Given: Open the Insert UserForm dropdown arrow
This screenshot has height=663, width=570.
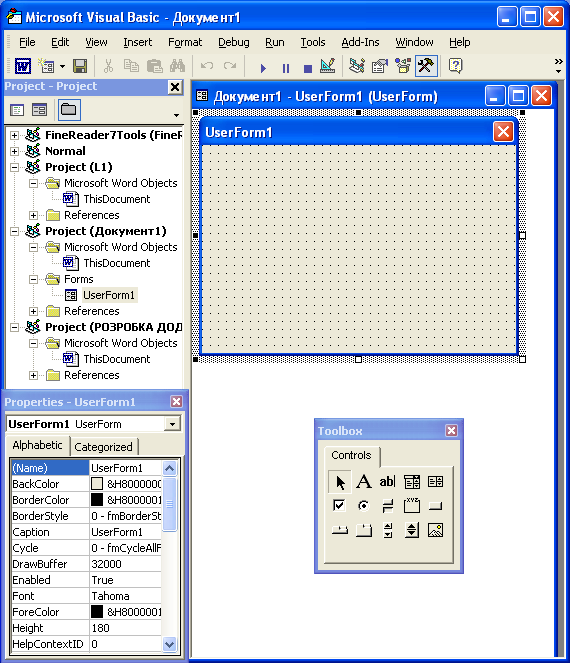Looking at the screenshot, I should [63, 66].
